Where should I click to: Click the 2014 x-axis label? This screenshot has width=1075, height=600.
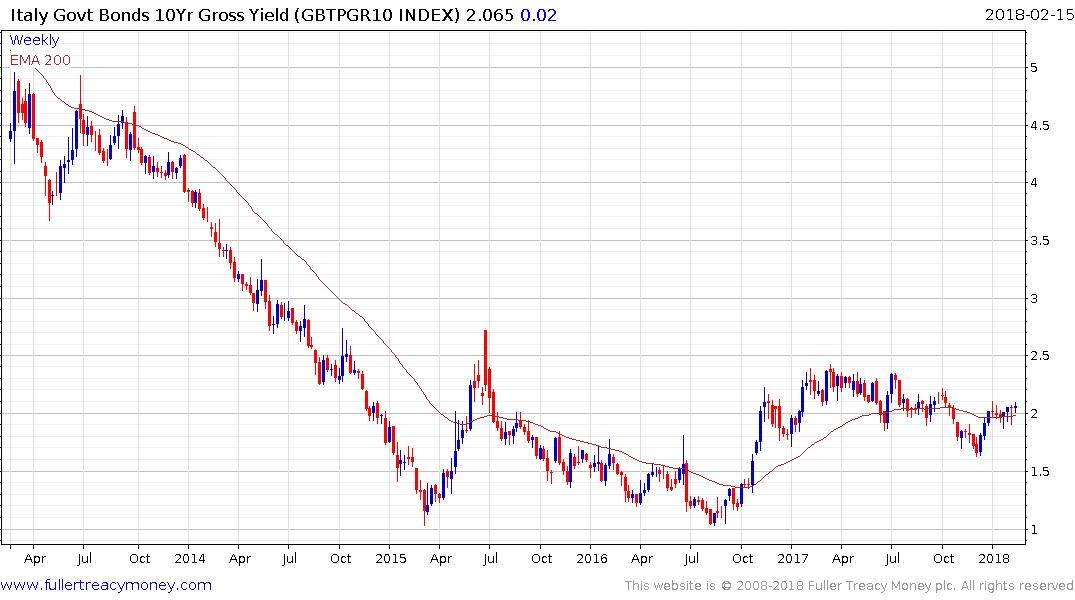tap(190, 558)
